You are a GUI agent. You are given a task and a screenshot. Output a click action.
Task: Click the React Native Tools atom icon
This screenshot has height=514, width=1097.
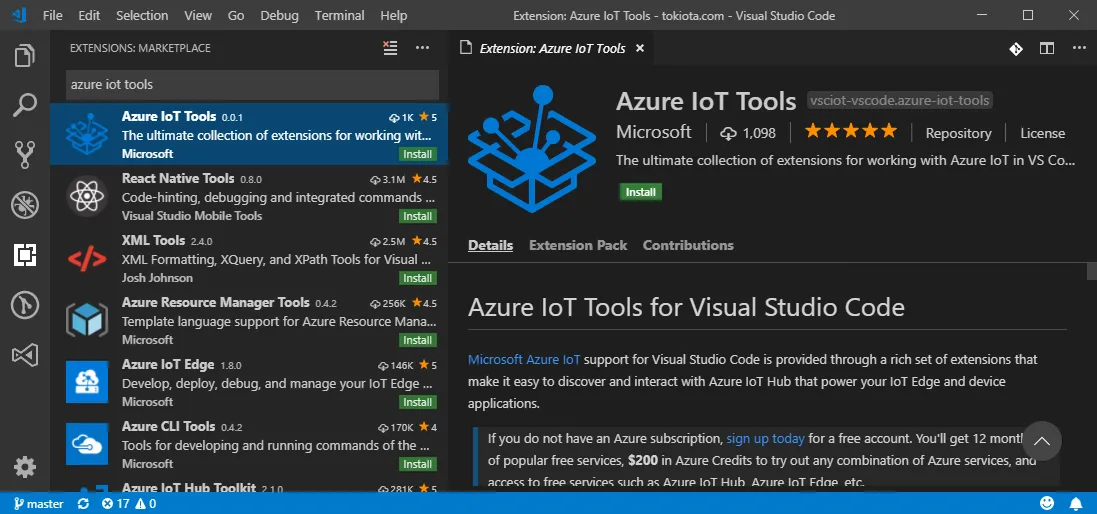(x=87, y=197)
